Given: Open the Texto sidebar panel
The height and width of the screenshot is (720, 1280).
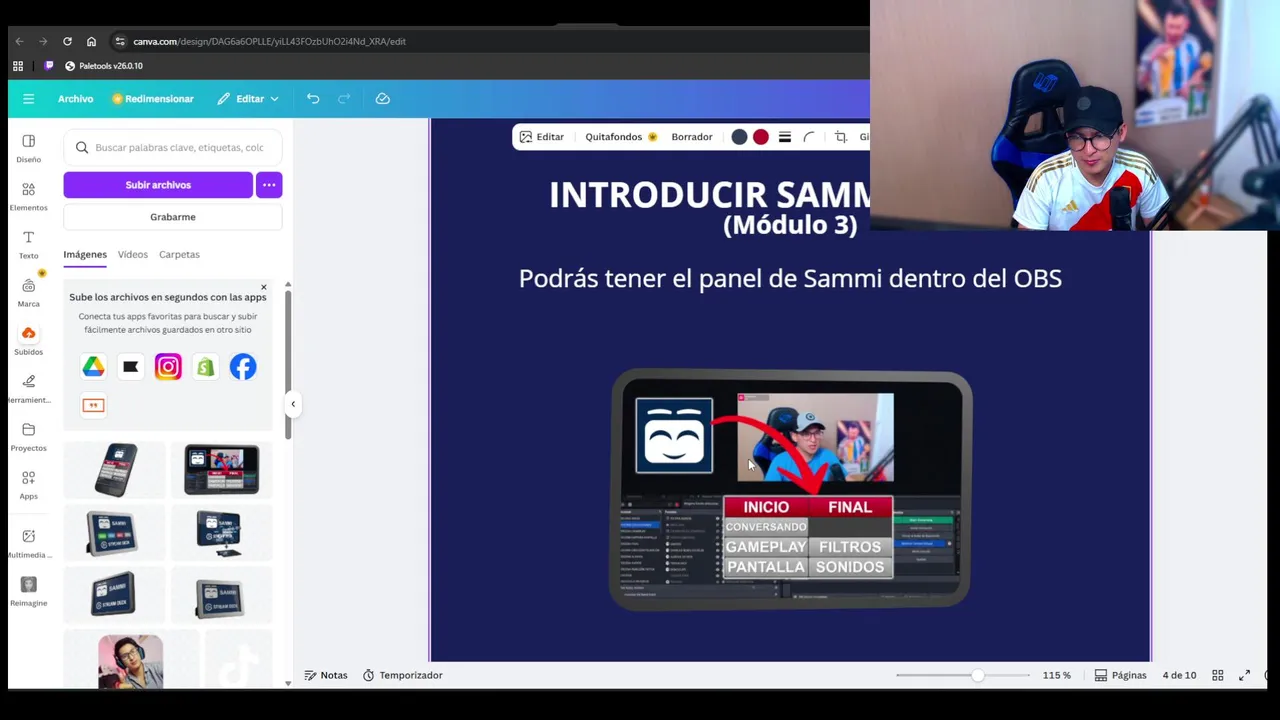Looking at the screenshot, I should pyautogui.click(x=28, y=244).
